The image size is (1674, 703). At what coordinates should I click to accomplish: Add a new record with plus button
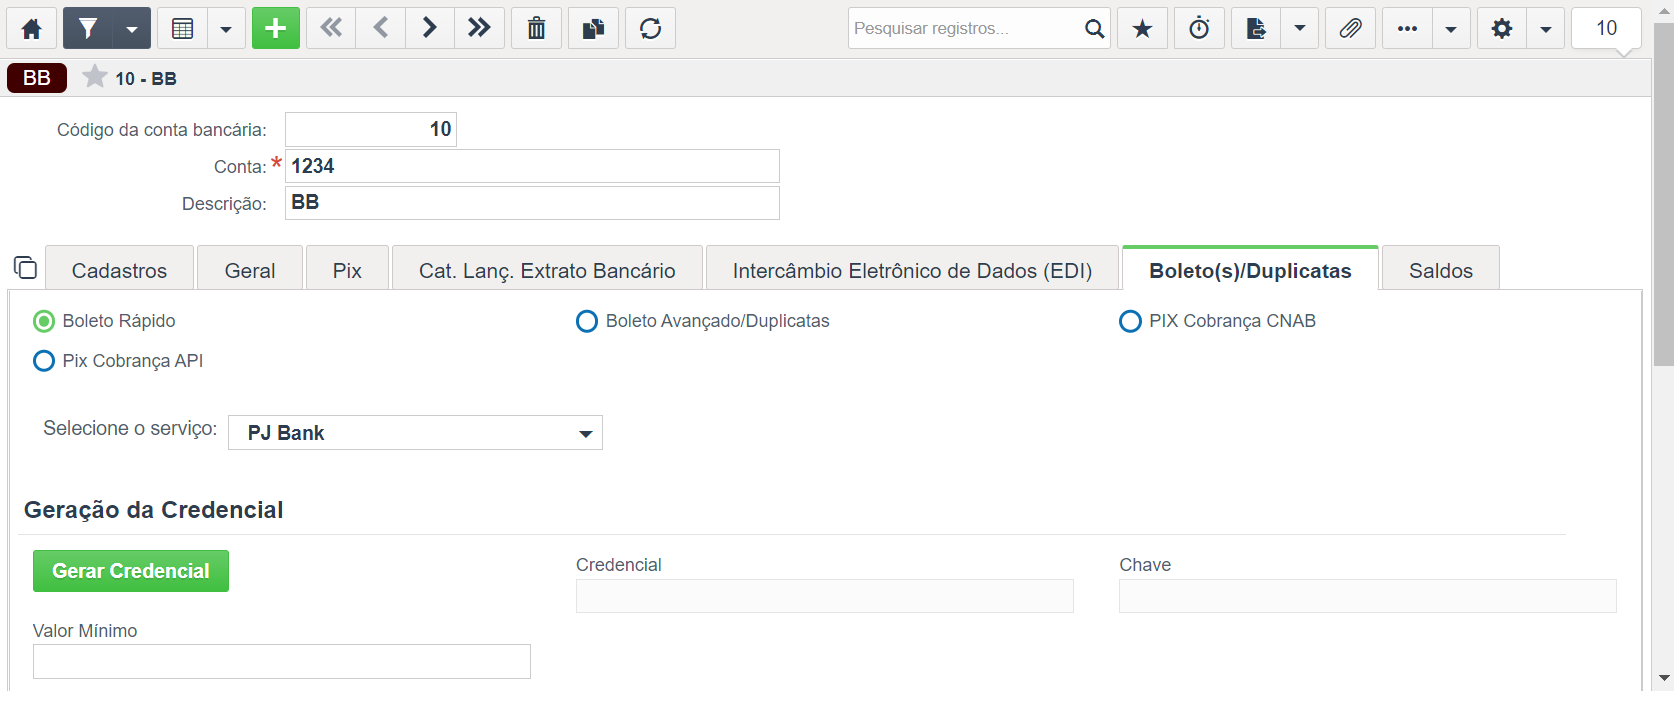(x=276, y=28)
